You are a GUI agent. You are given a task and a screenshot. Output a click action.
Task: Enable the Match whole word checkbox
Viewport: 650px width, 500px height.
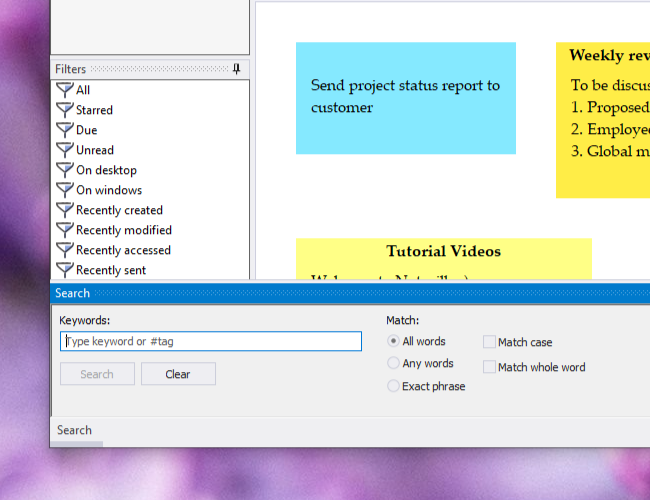tap(489, 367)
